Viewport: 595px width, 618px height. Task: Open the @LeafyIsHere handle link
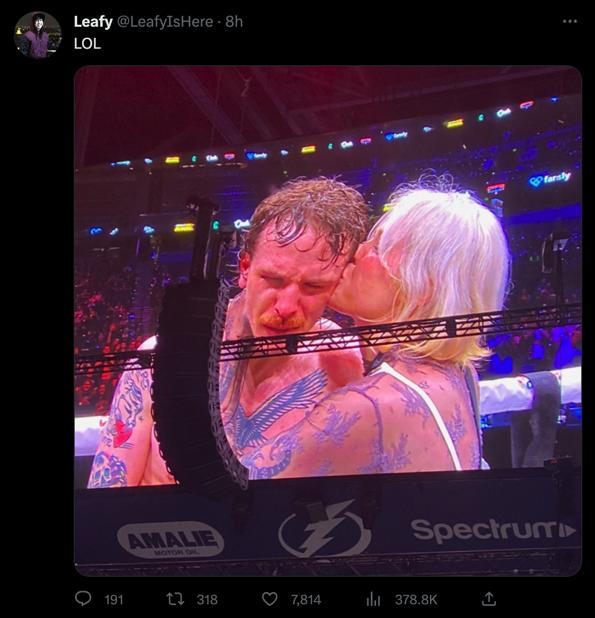coord(165,22)
